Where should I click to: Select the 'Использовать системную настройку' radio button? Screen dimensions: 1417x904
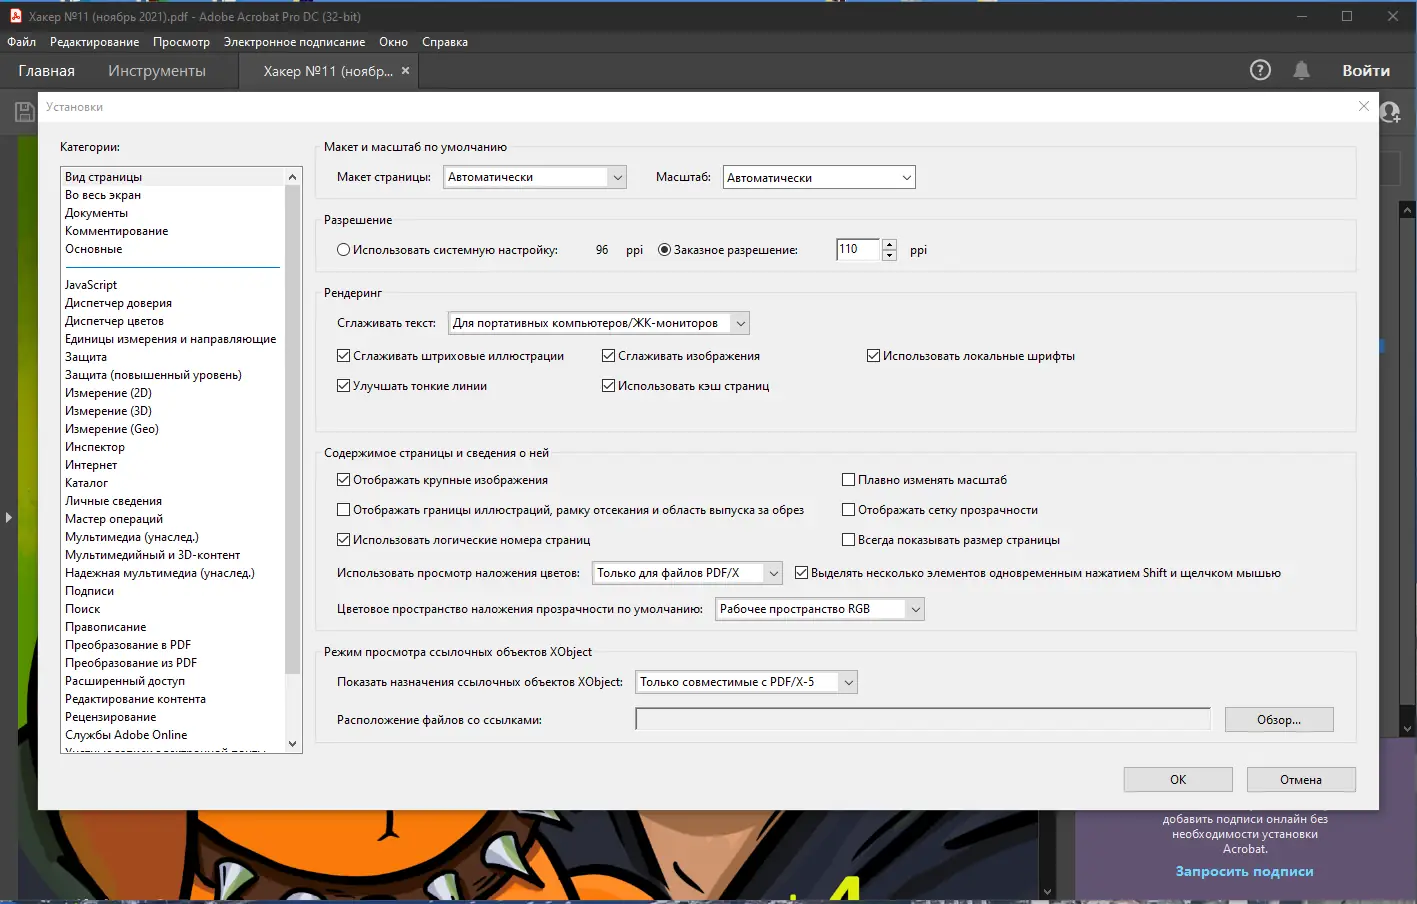(343, 250)
